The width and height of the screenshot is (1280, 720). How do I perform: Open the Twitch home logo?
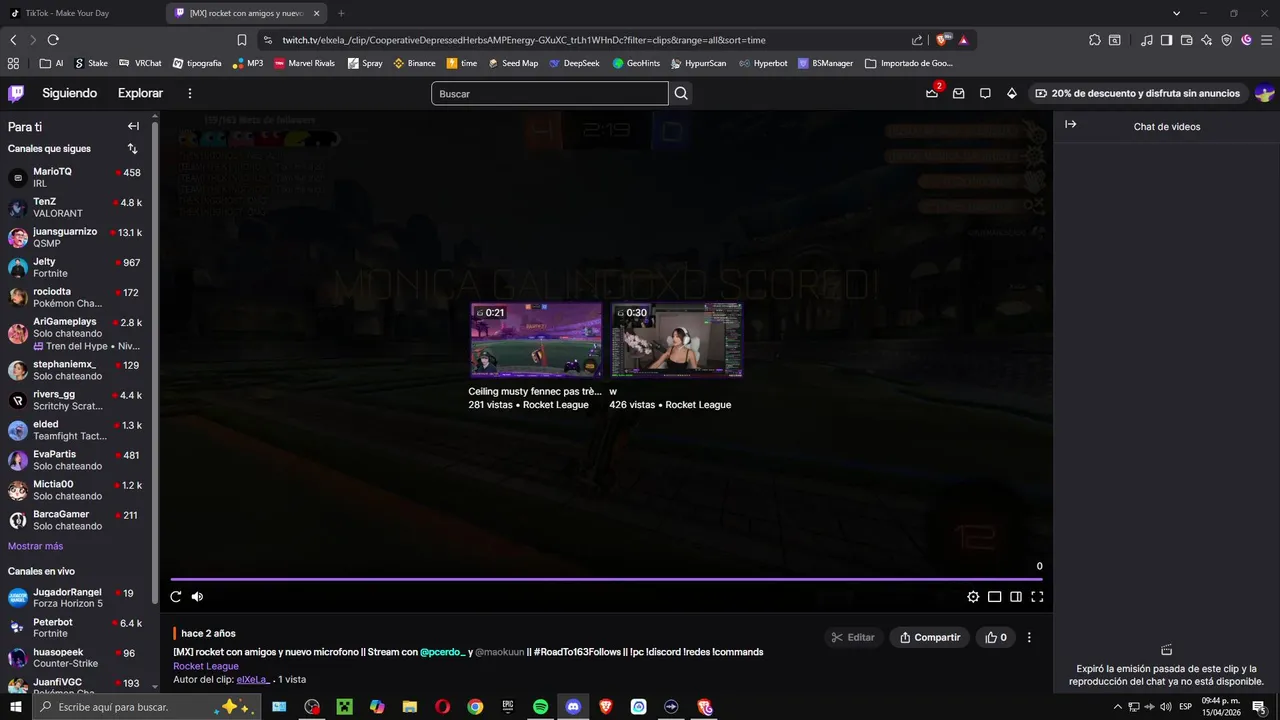click(16, 93)
